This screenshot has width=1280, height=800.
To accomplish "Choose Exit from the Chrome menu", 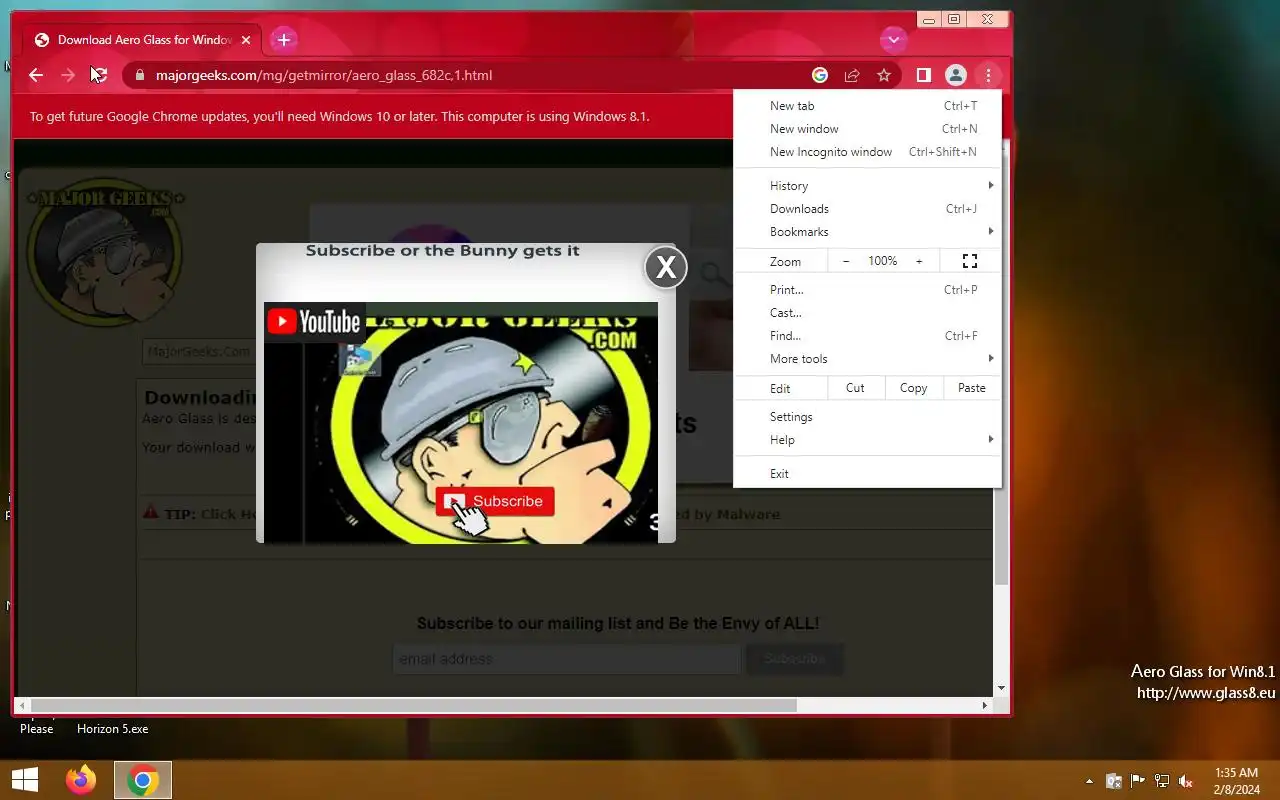I will (x=867, y=474).
